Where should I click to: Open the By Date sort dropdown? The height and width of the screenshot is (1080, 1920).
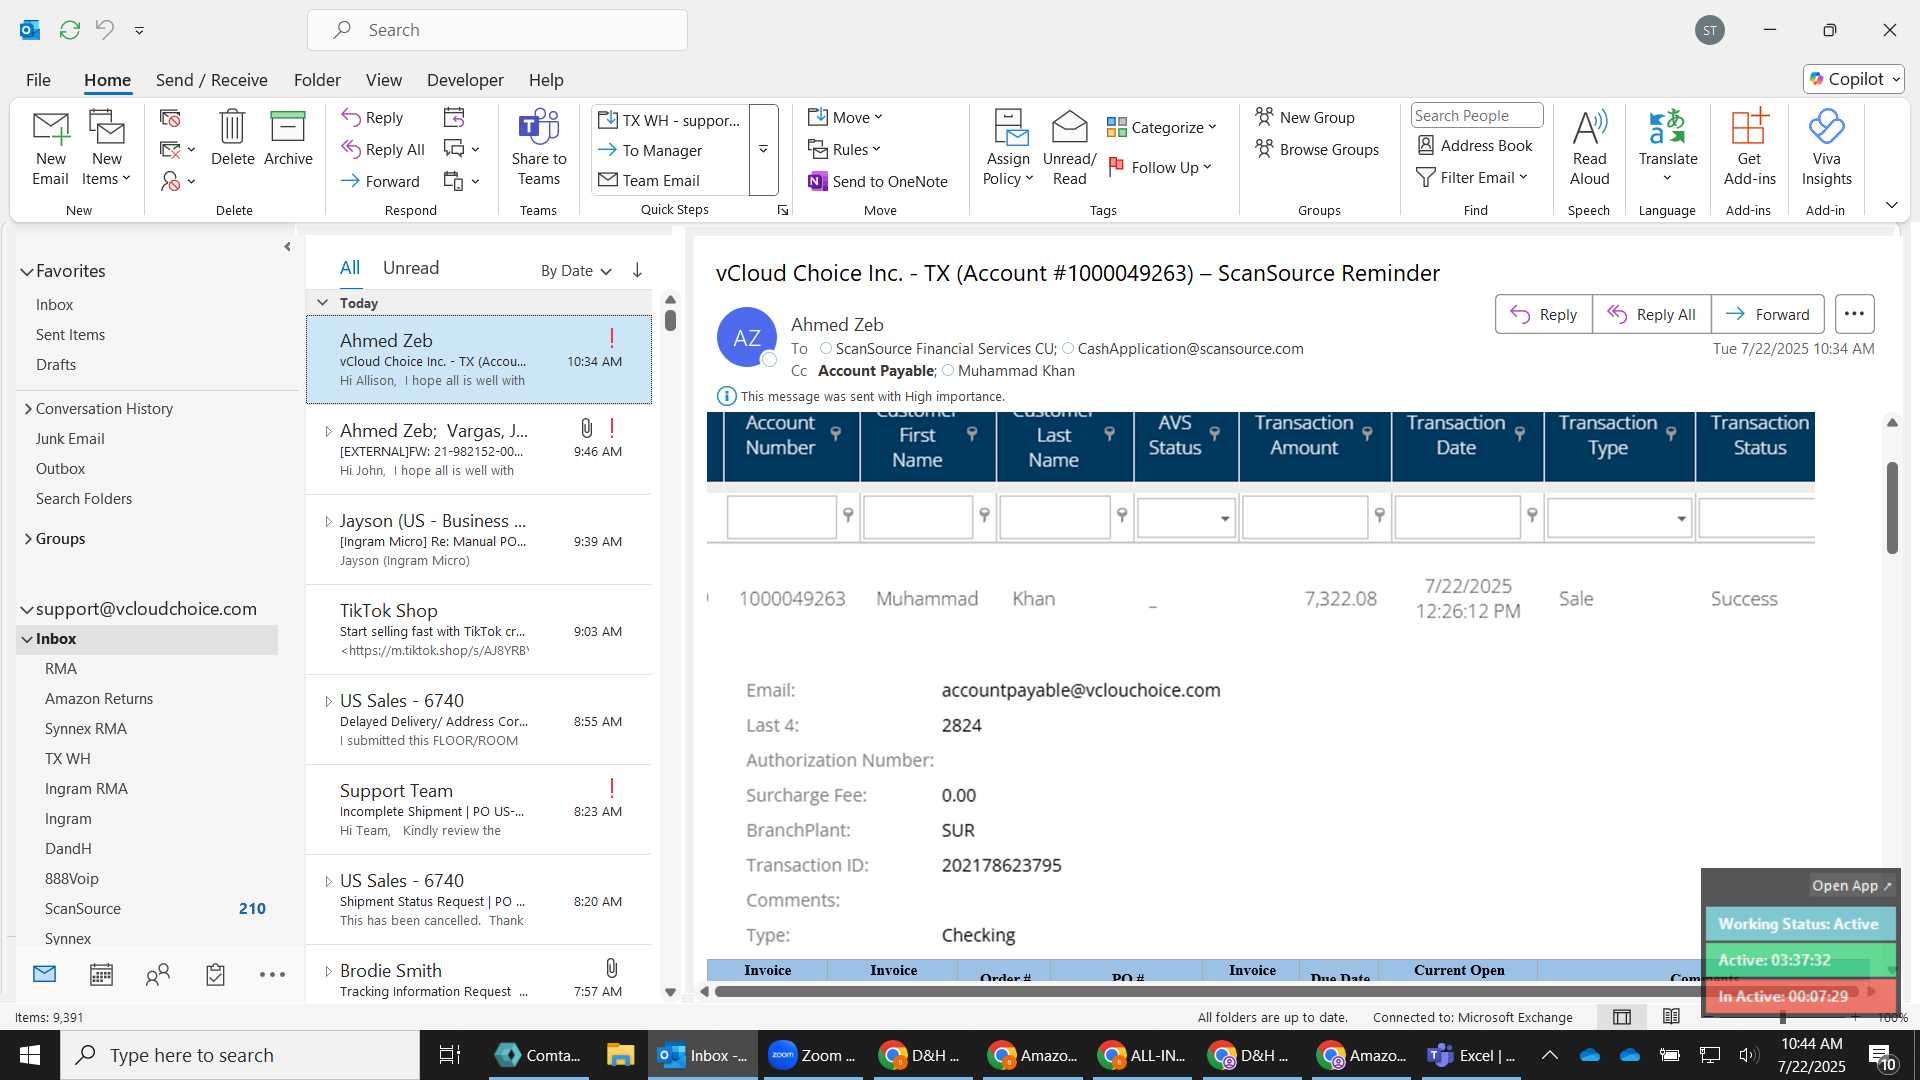576,270
